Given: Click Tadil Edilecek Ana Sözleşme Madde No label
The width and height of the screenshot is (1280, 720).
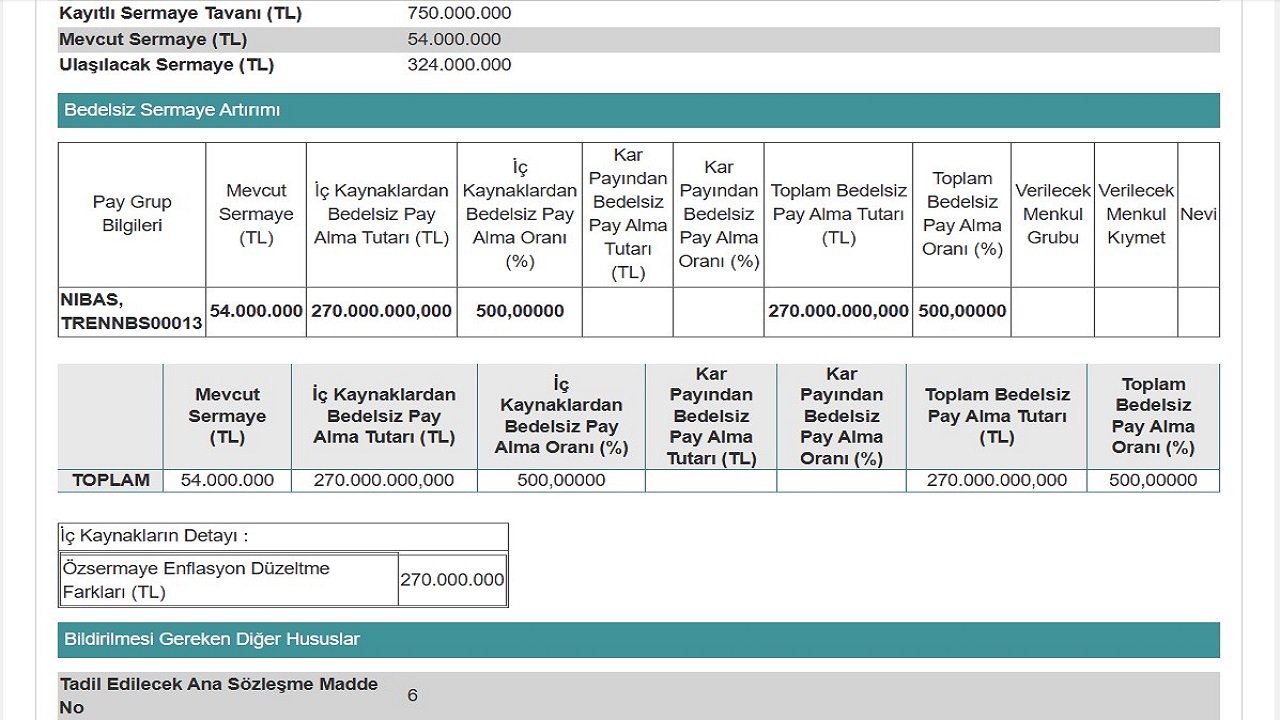Looking at the screenshot, I should (x=219, y=695).
